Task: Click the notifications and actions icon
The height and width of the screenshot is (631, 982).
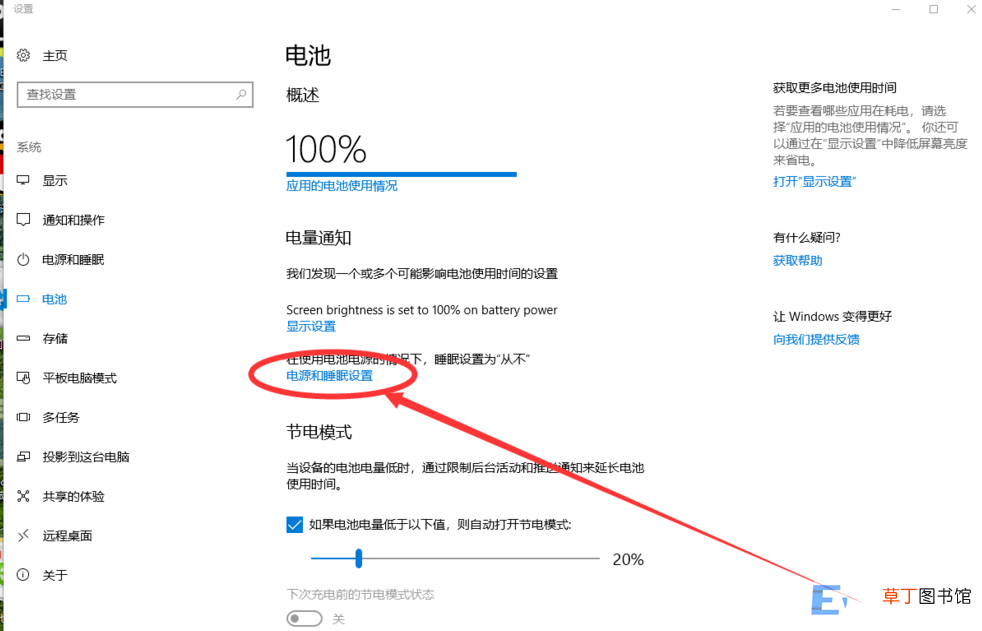Action: [x=23, y=220]
